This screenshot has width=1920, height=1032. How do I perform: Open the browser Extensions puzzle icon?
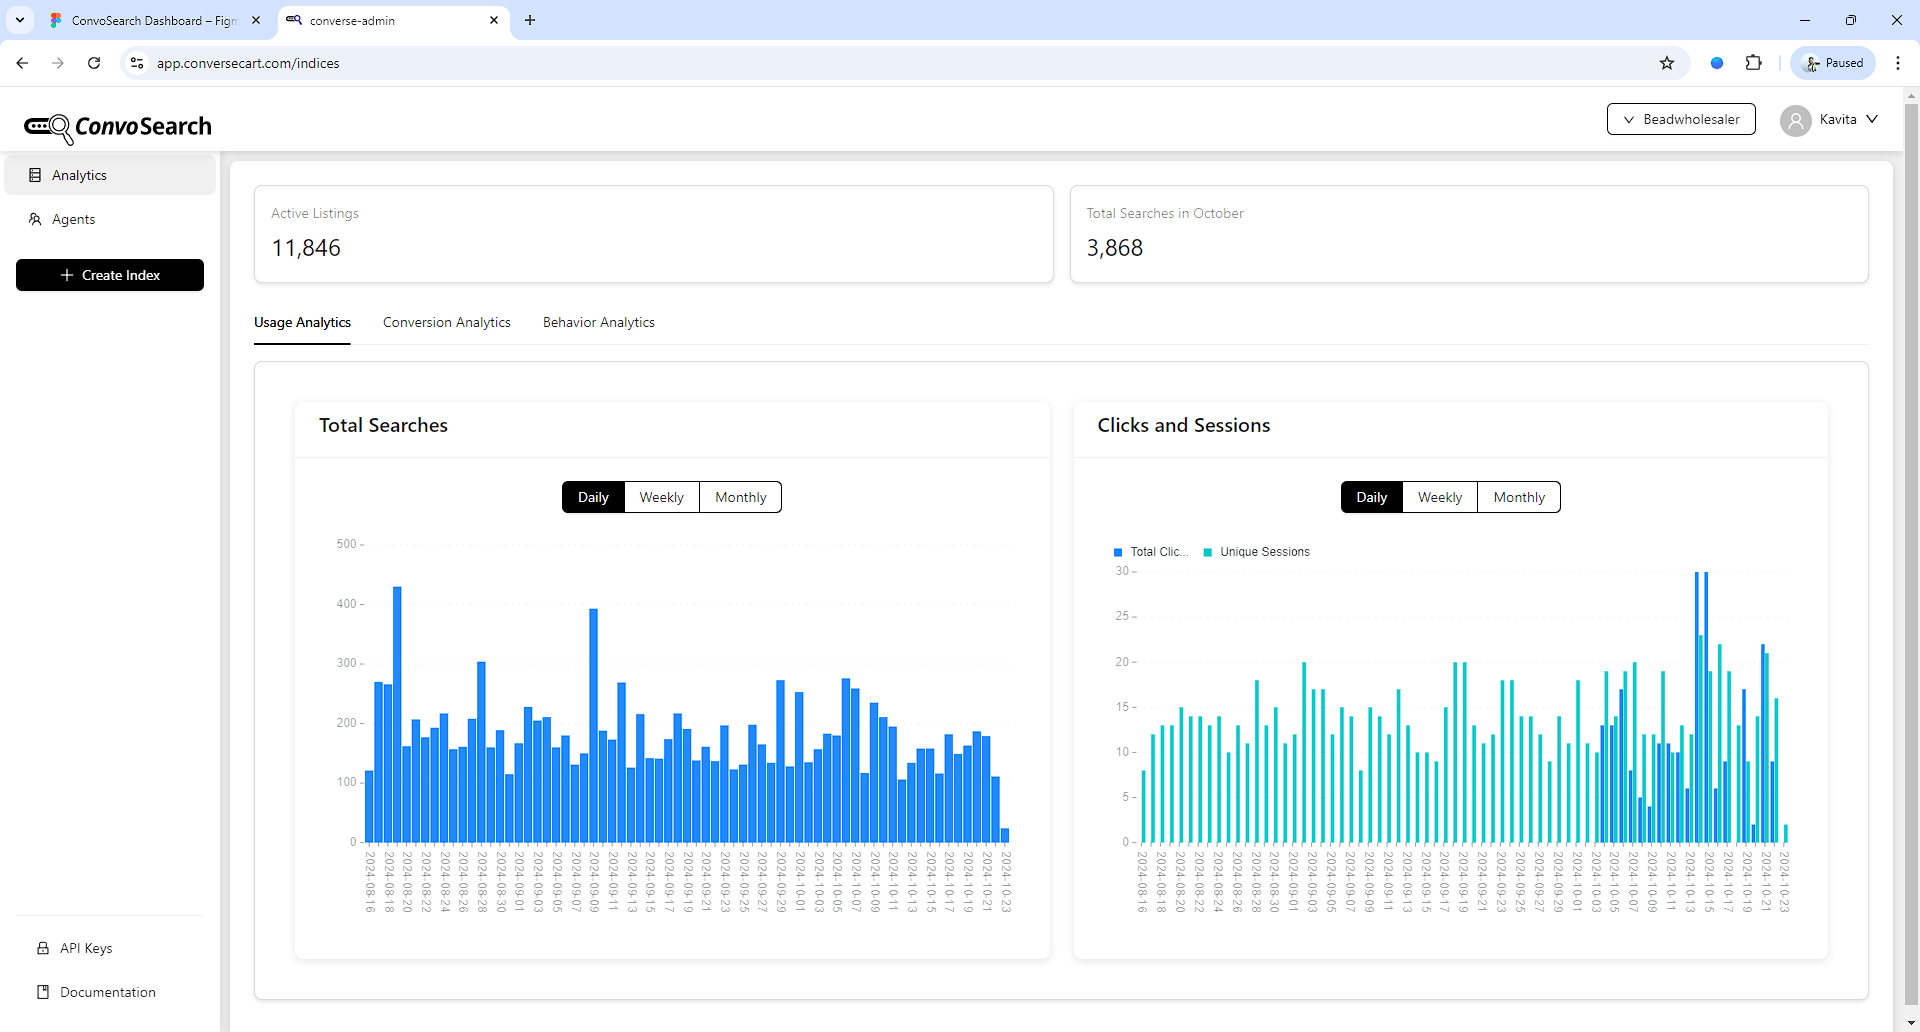1753,63
